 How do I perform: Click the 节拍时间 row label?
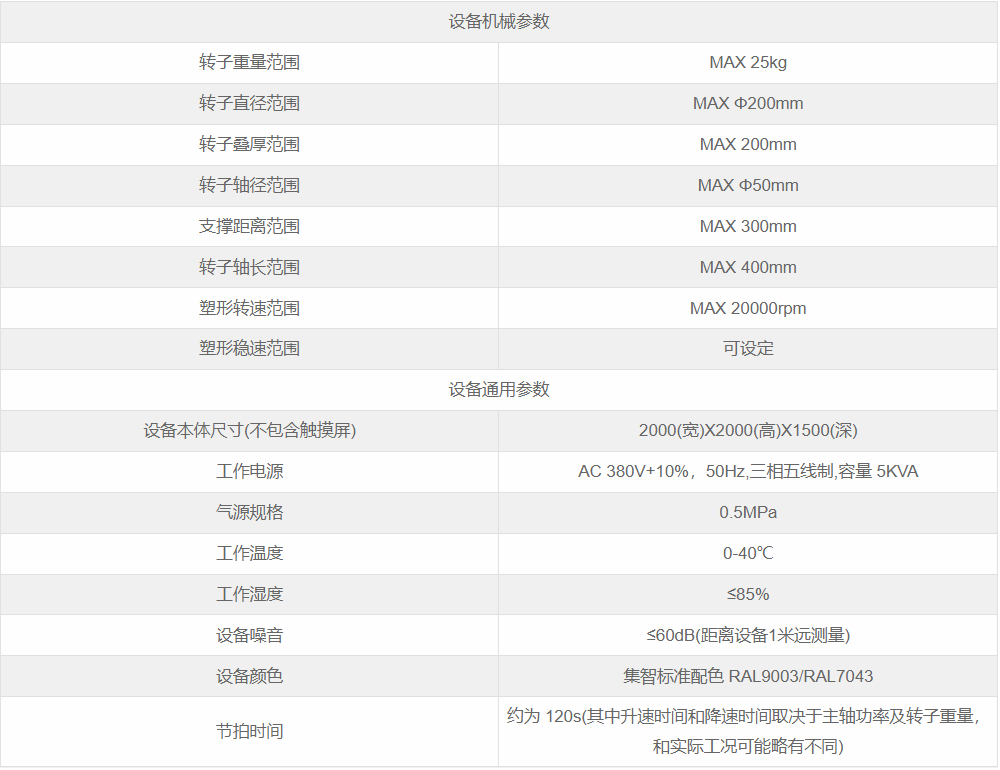pyautogui.click(x=250, y=730)
